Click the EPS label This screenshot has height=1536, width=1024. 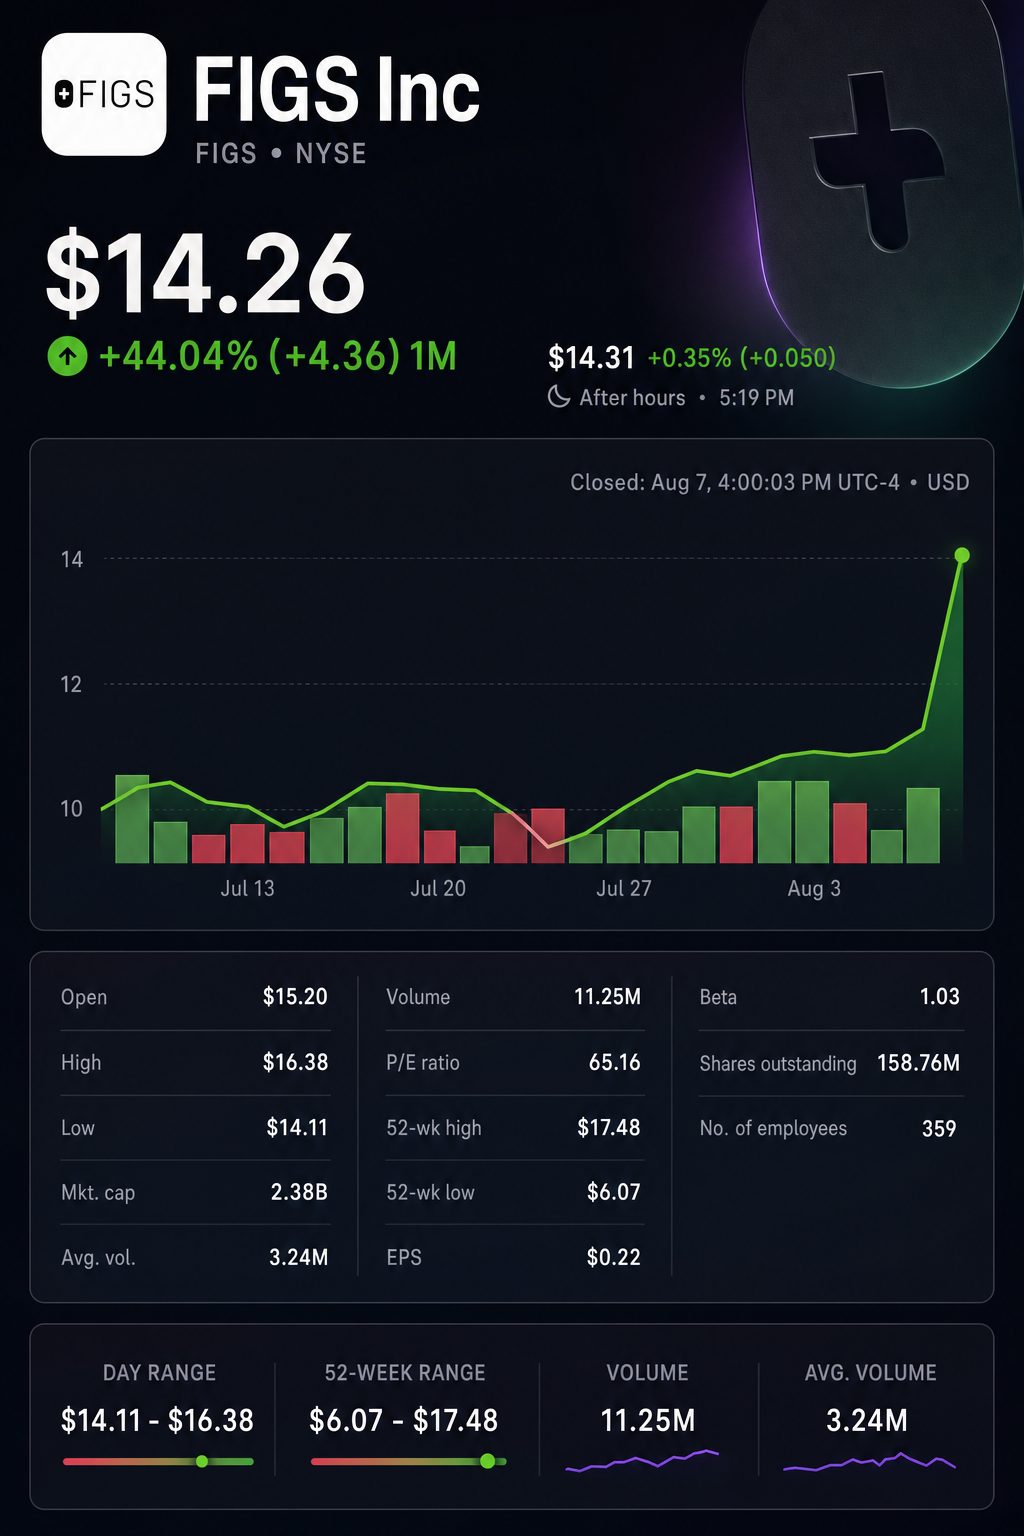point(404,1257)
